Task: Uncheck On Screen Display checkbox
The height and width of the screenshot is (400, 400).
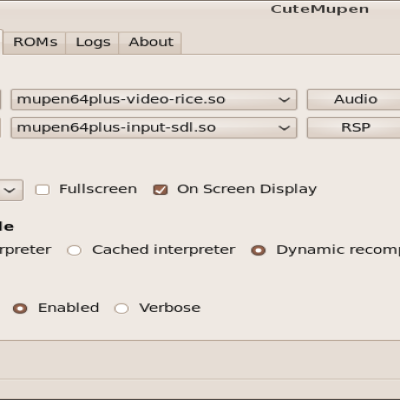Action: (x=160, y=190)
